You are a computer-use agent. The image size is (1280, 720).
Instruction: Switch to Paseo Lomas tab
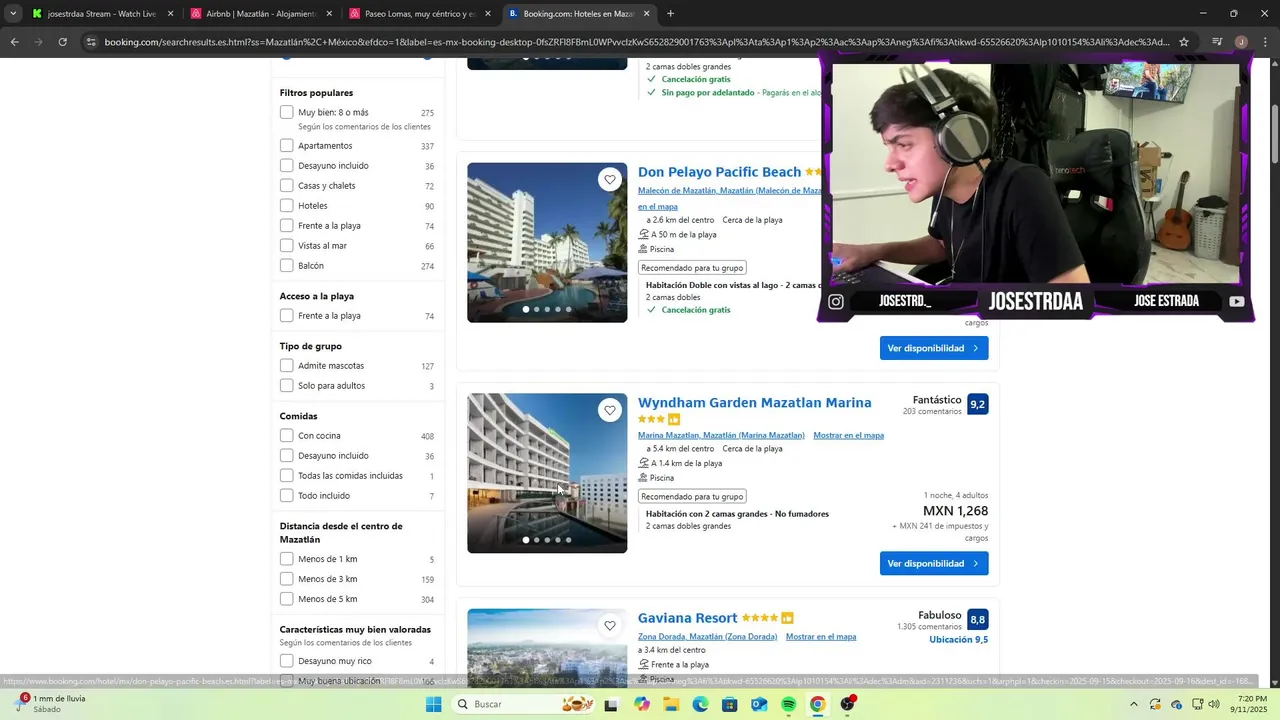[x=420, y=14]
